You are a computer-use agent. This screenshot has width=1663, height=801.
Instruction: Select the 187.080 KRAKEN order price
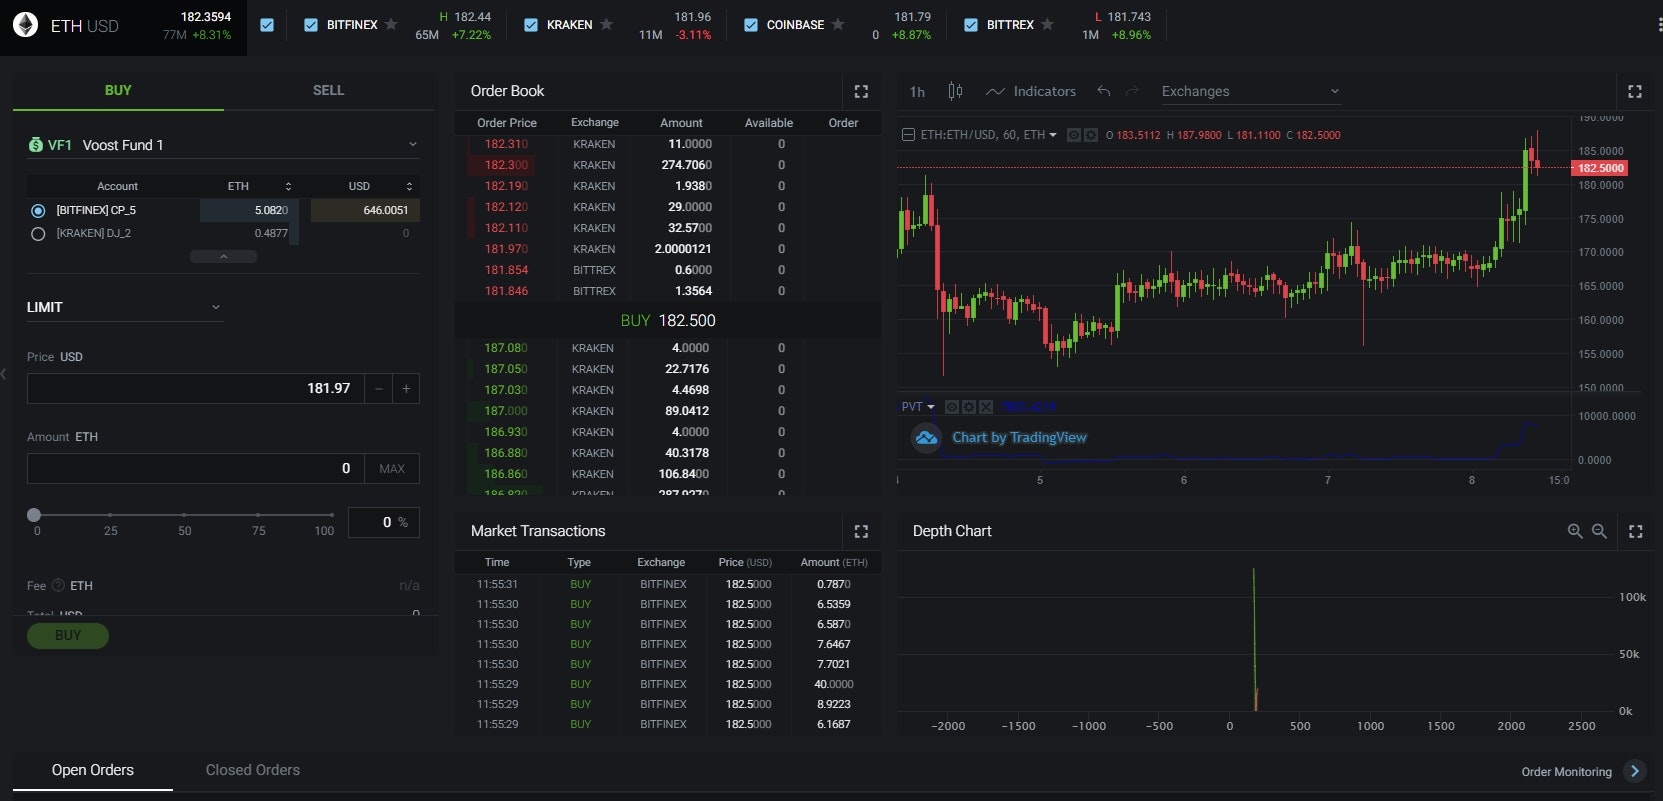tap(506, 348)
